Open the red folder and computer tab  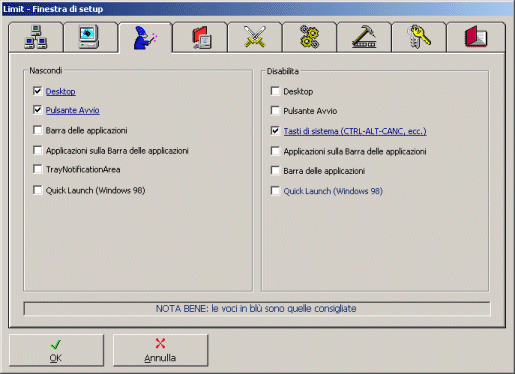(200, 37)
